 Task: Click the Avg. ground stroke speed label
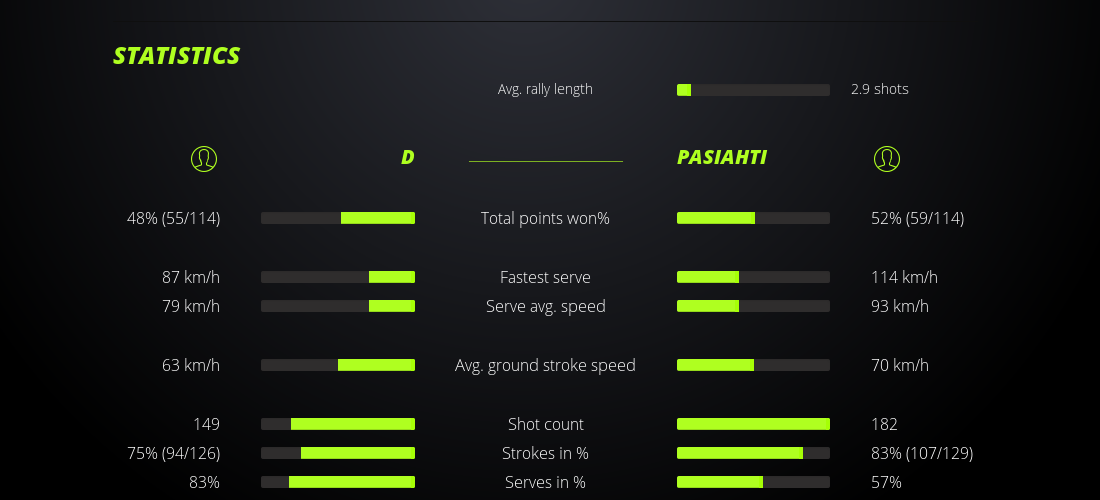545,365
